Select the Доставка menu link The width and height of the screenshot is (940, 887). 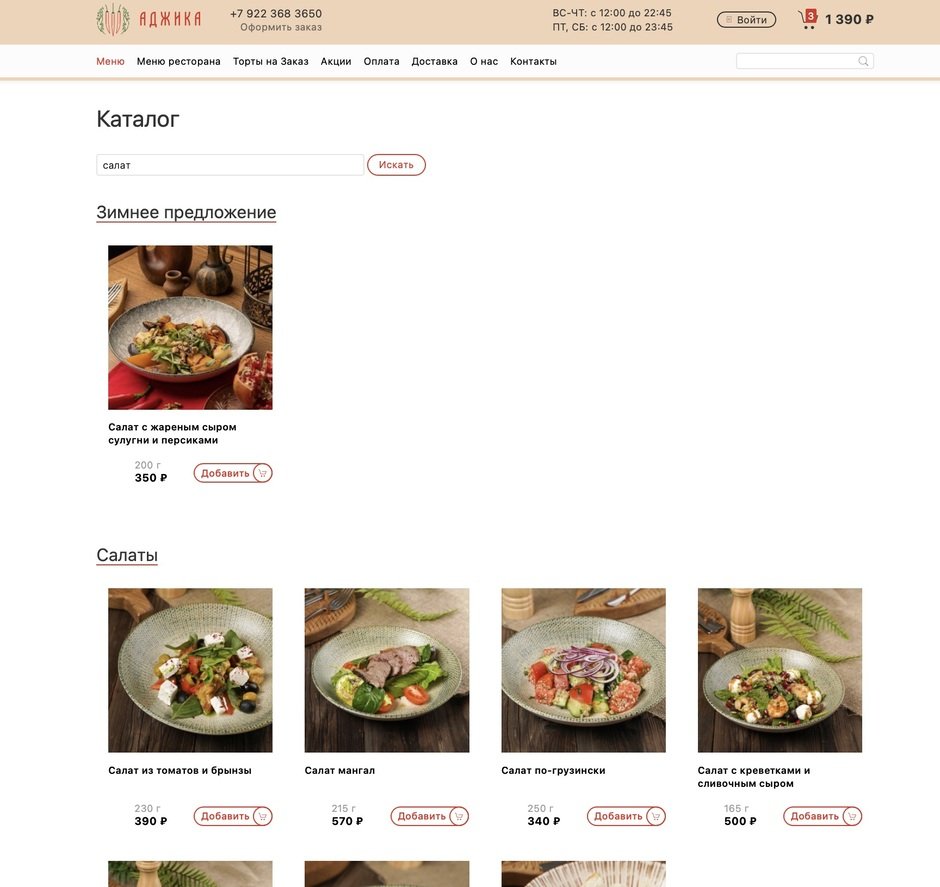click(435, 61)
